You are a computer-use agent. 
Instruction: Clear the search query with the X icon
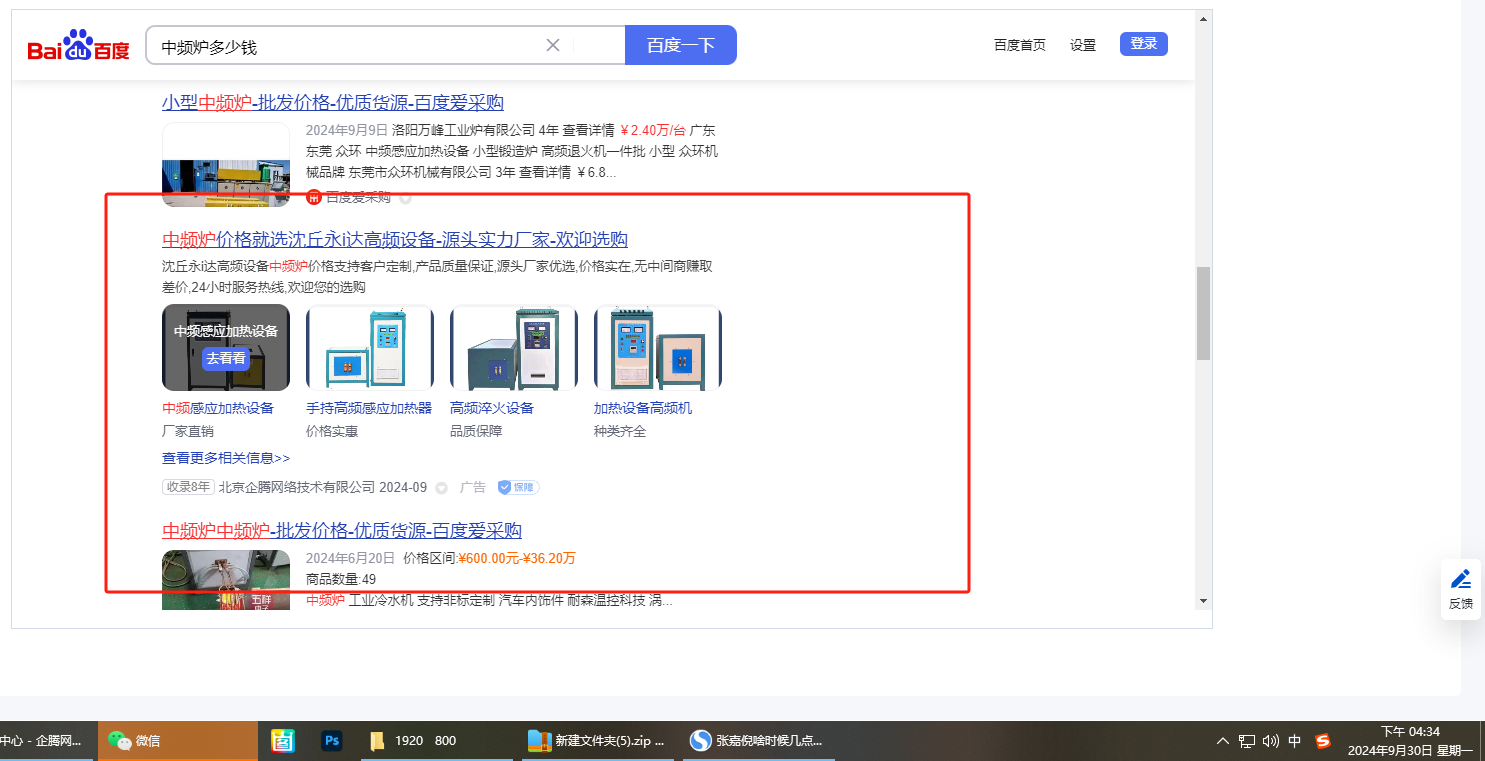553,45
